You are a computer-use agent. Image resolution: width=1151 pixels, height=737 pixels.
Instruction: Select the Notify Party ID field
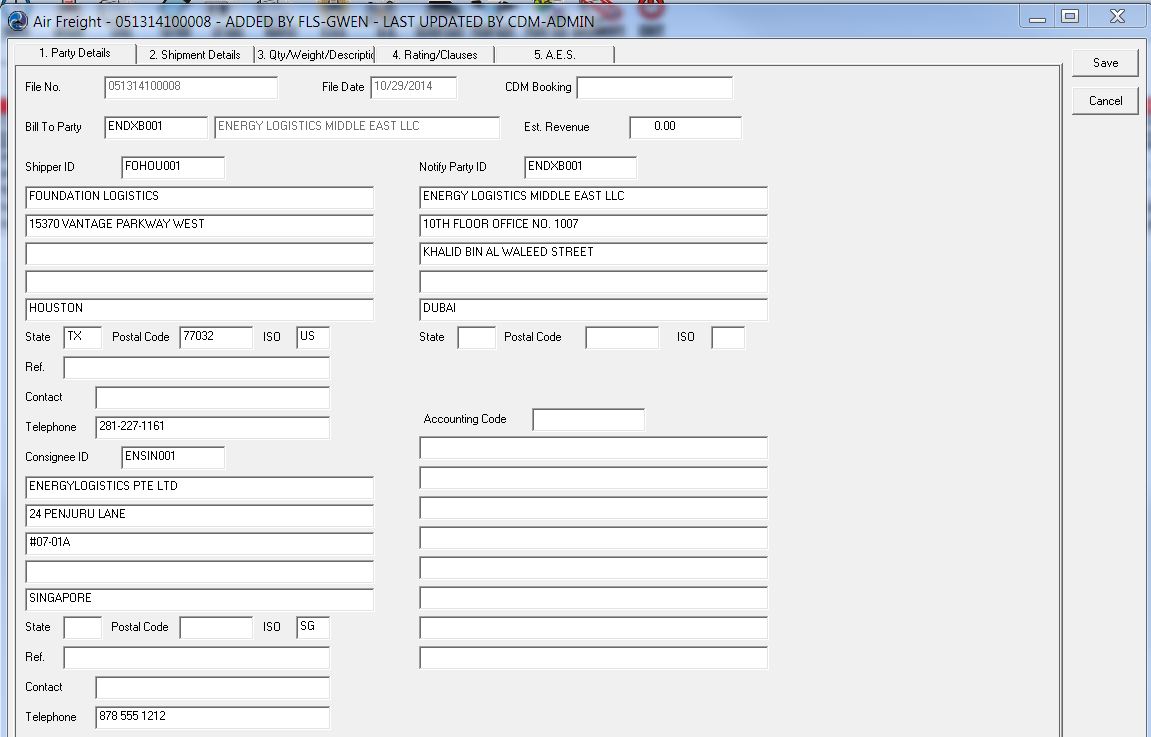tap(579, 167)
